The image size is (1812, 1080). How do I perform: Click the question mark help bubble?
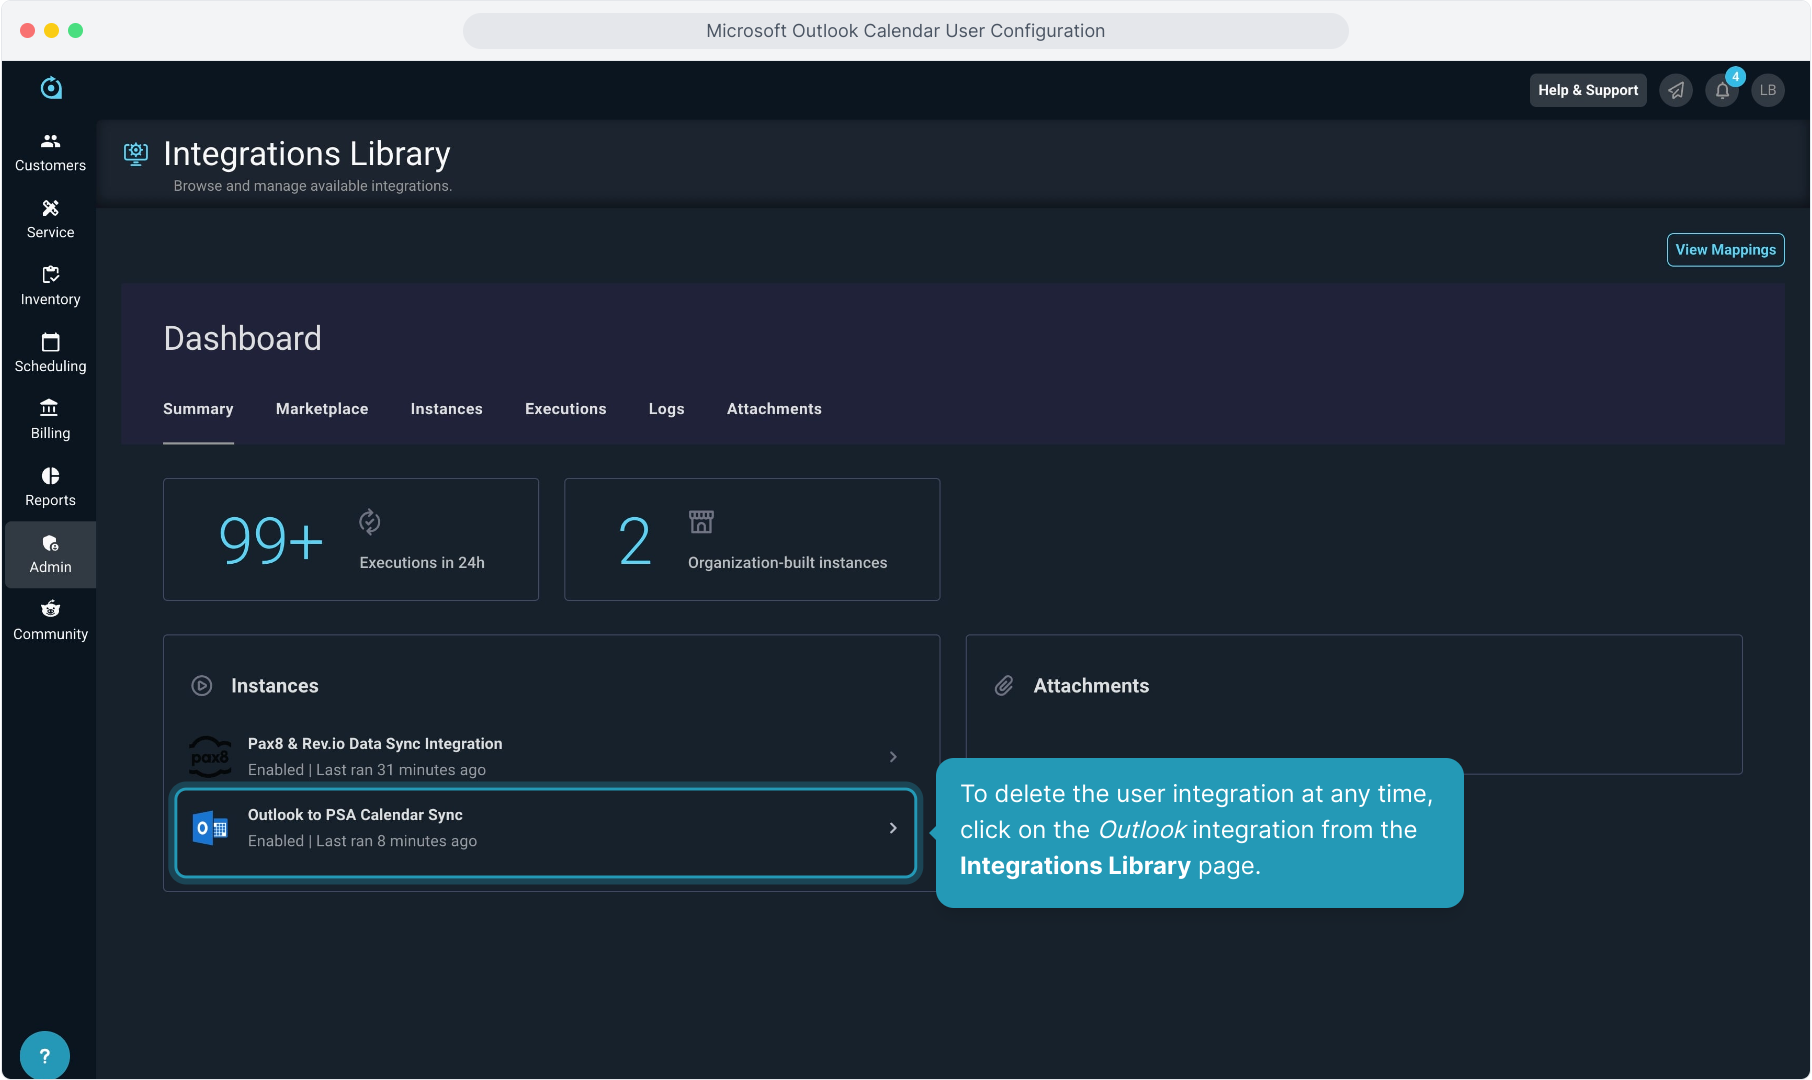click(44, 1055)
